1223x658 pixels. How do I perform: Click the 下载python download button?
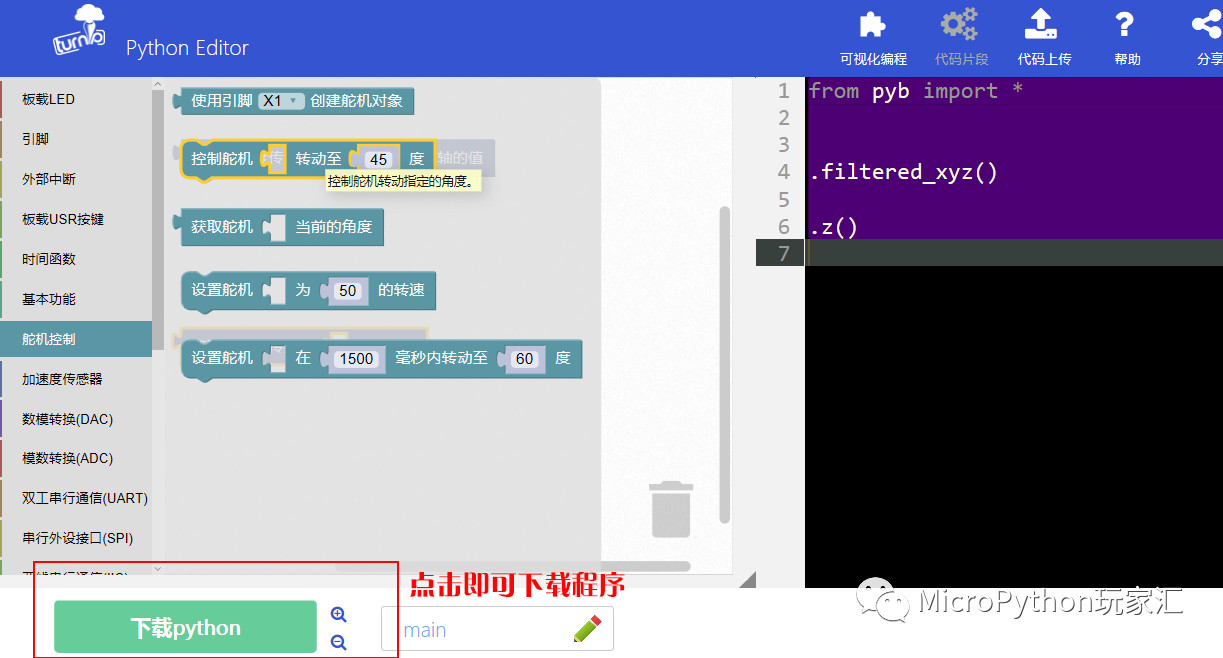coord(185,628)
